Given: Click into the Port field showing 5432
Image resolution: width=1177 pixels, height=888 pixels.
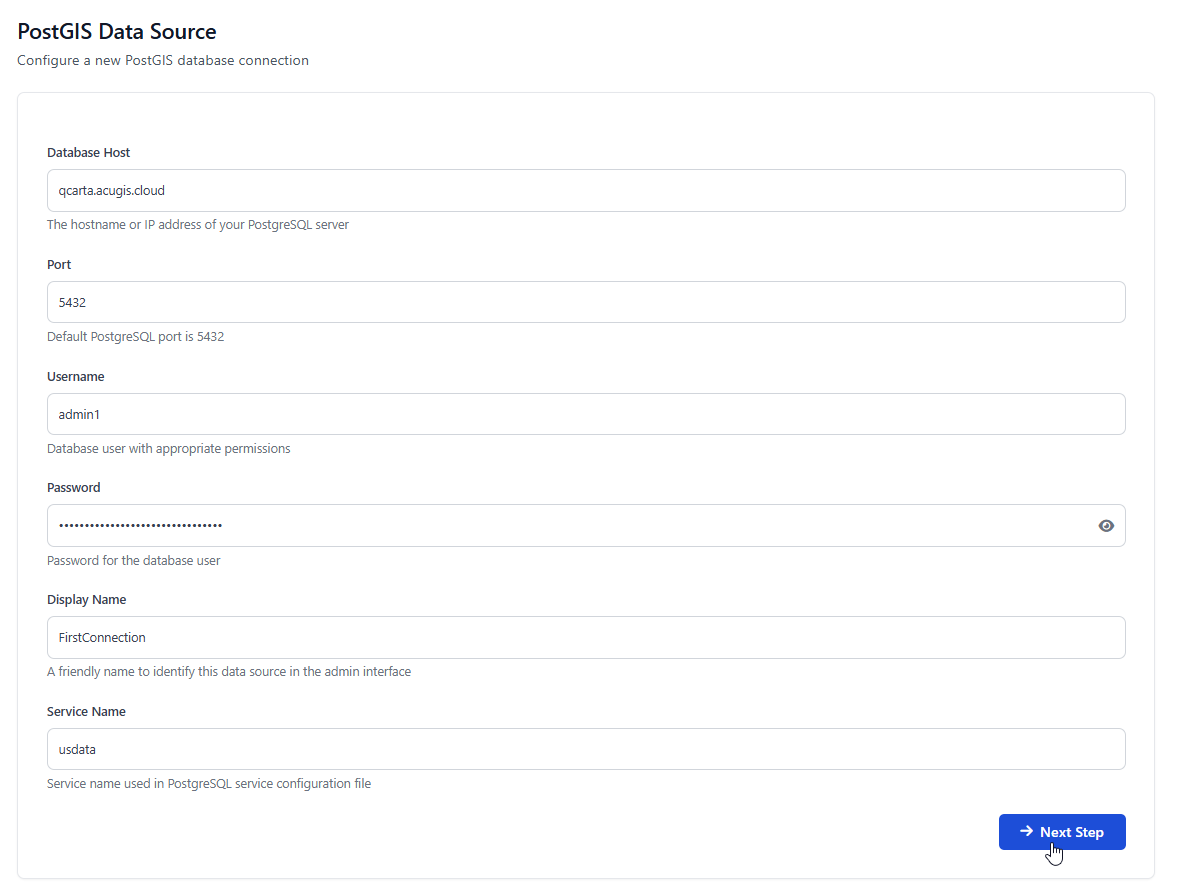Looking at the screenshot, I should tap(586, 302).
